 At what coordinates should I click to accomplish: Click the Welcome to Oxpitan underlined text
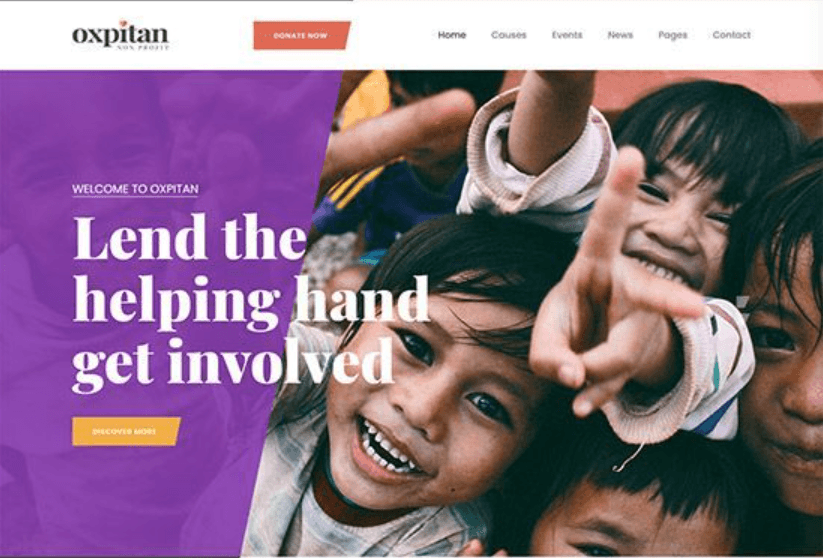[x=135, y=189]
